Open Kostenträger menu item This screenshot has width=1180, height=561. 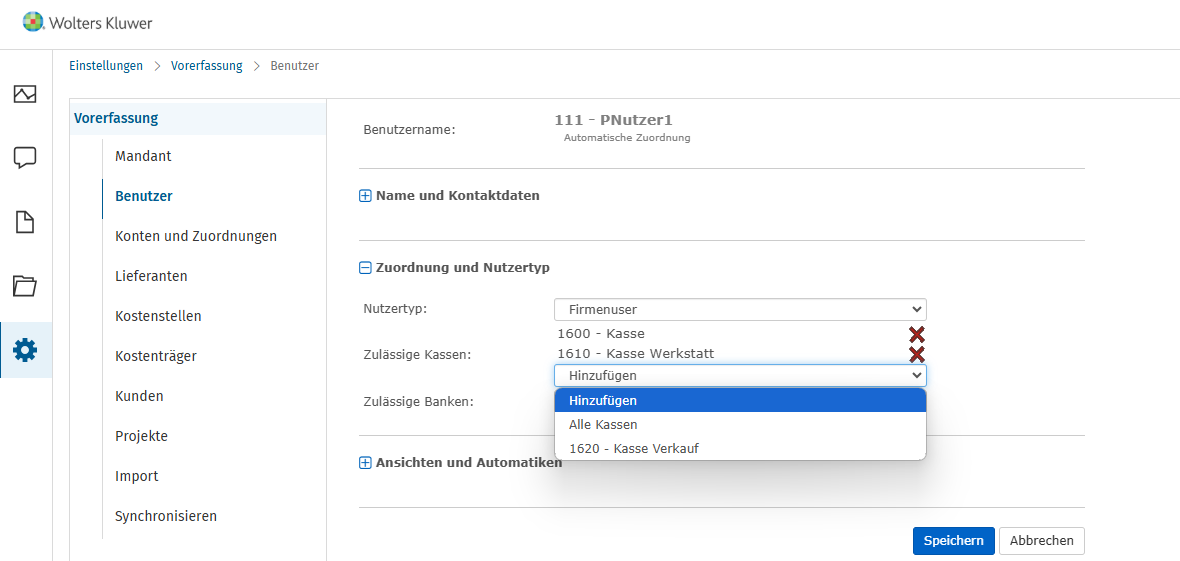[x=156, y=356]
